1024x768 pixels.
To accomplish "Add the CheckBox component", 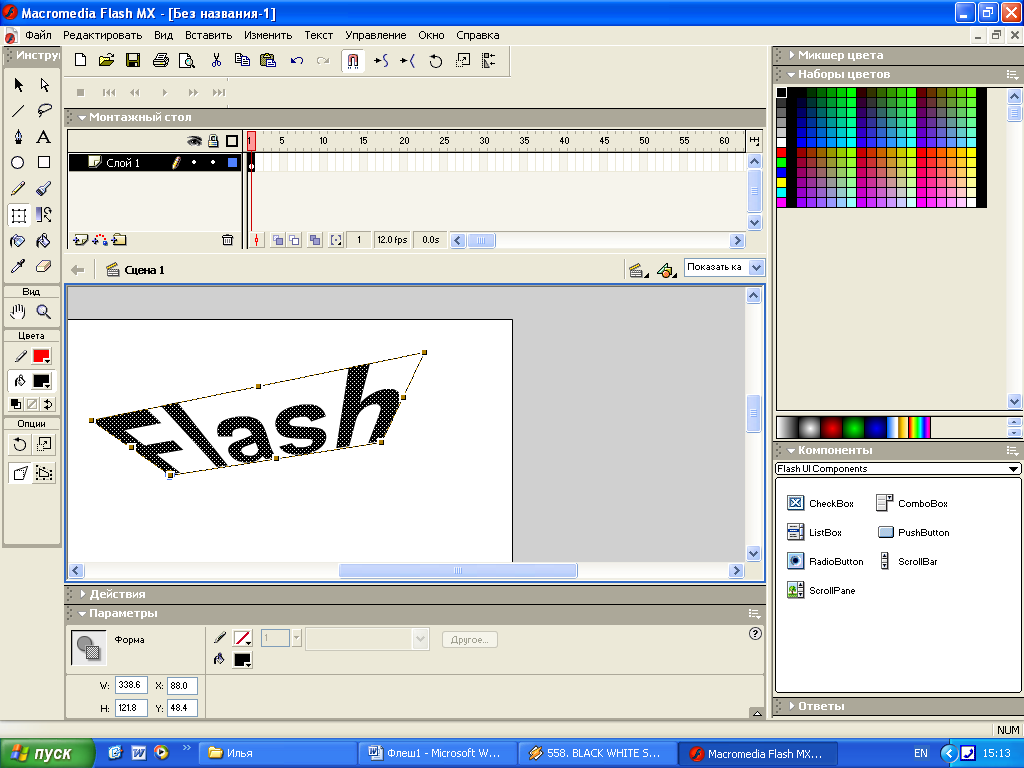I will [821, 504].
